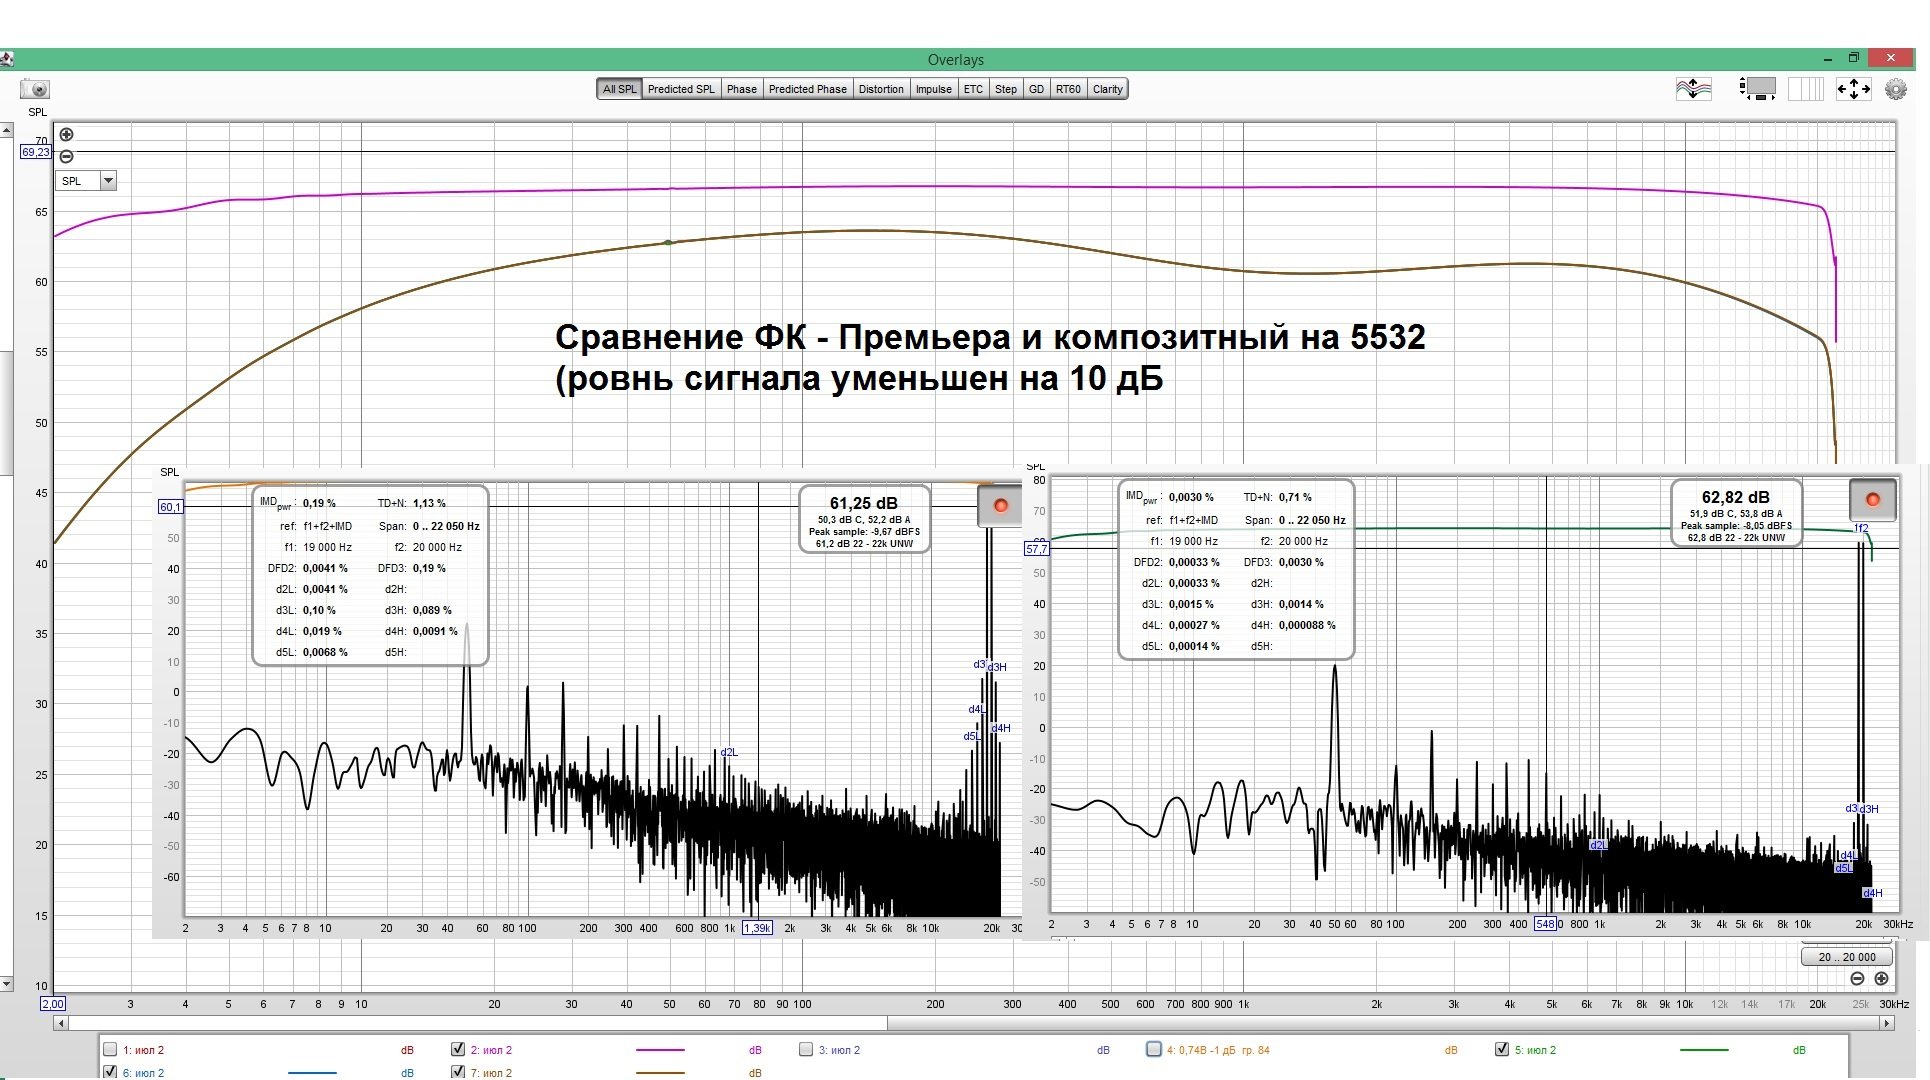Click the left arrow of the horizontal scrollbar
The height and width of the screenshot is (1080, 1930).
(61, 1023)
